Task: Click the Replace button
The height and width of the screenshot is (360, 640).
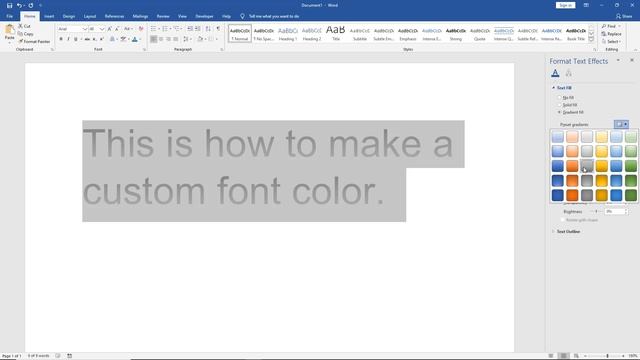Action: [611, 34]
